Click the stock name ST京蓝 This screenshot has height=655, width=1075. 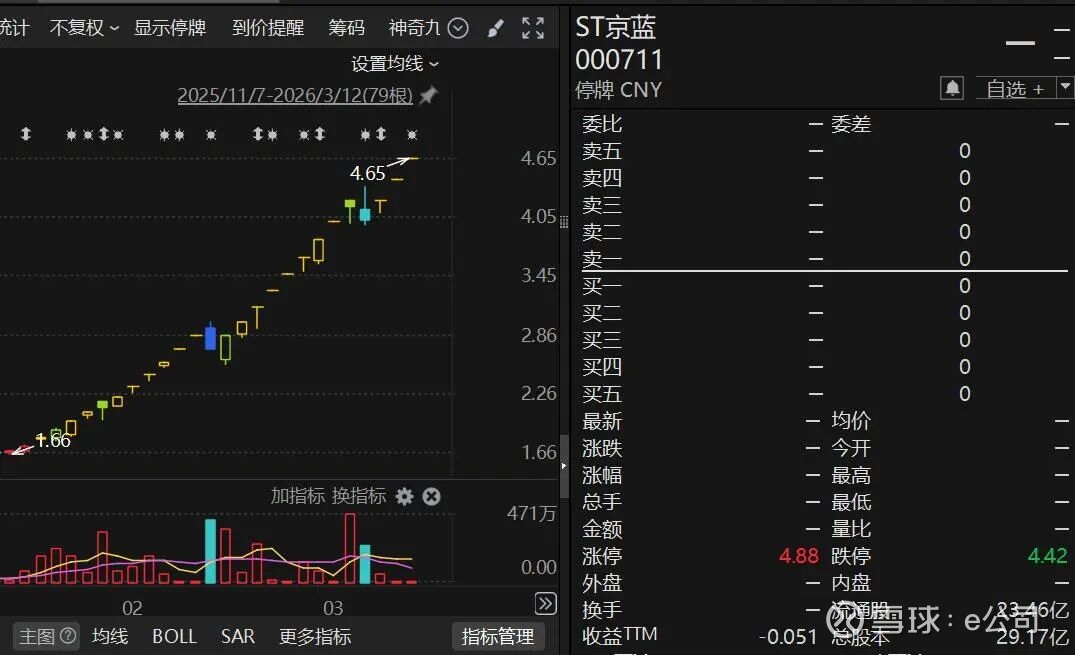click(615, 27)
